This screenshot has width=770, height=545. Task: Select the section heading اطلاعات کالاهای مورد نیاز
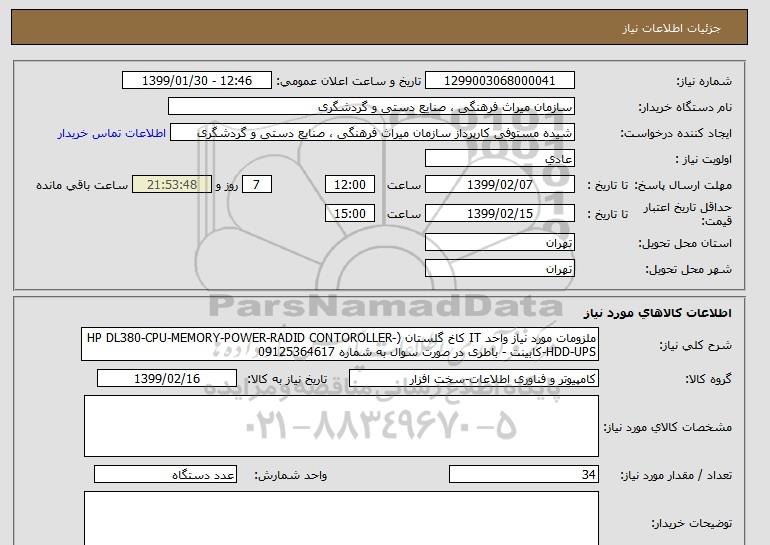click(658, 313)
